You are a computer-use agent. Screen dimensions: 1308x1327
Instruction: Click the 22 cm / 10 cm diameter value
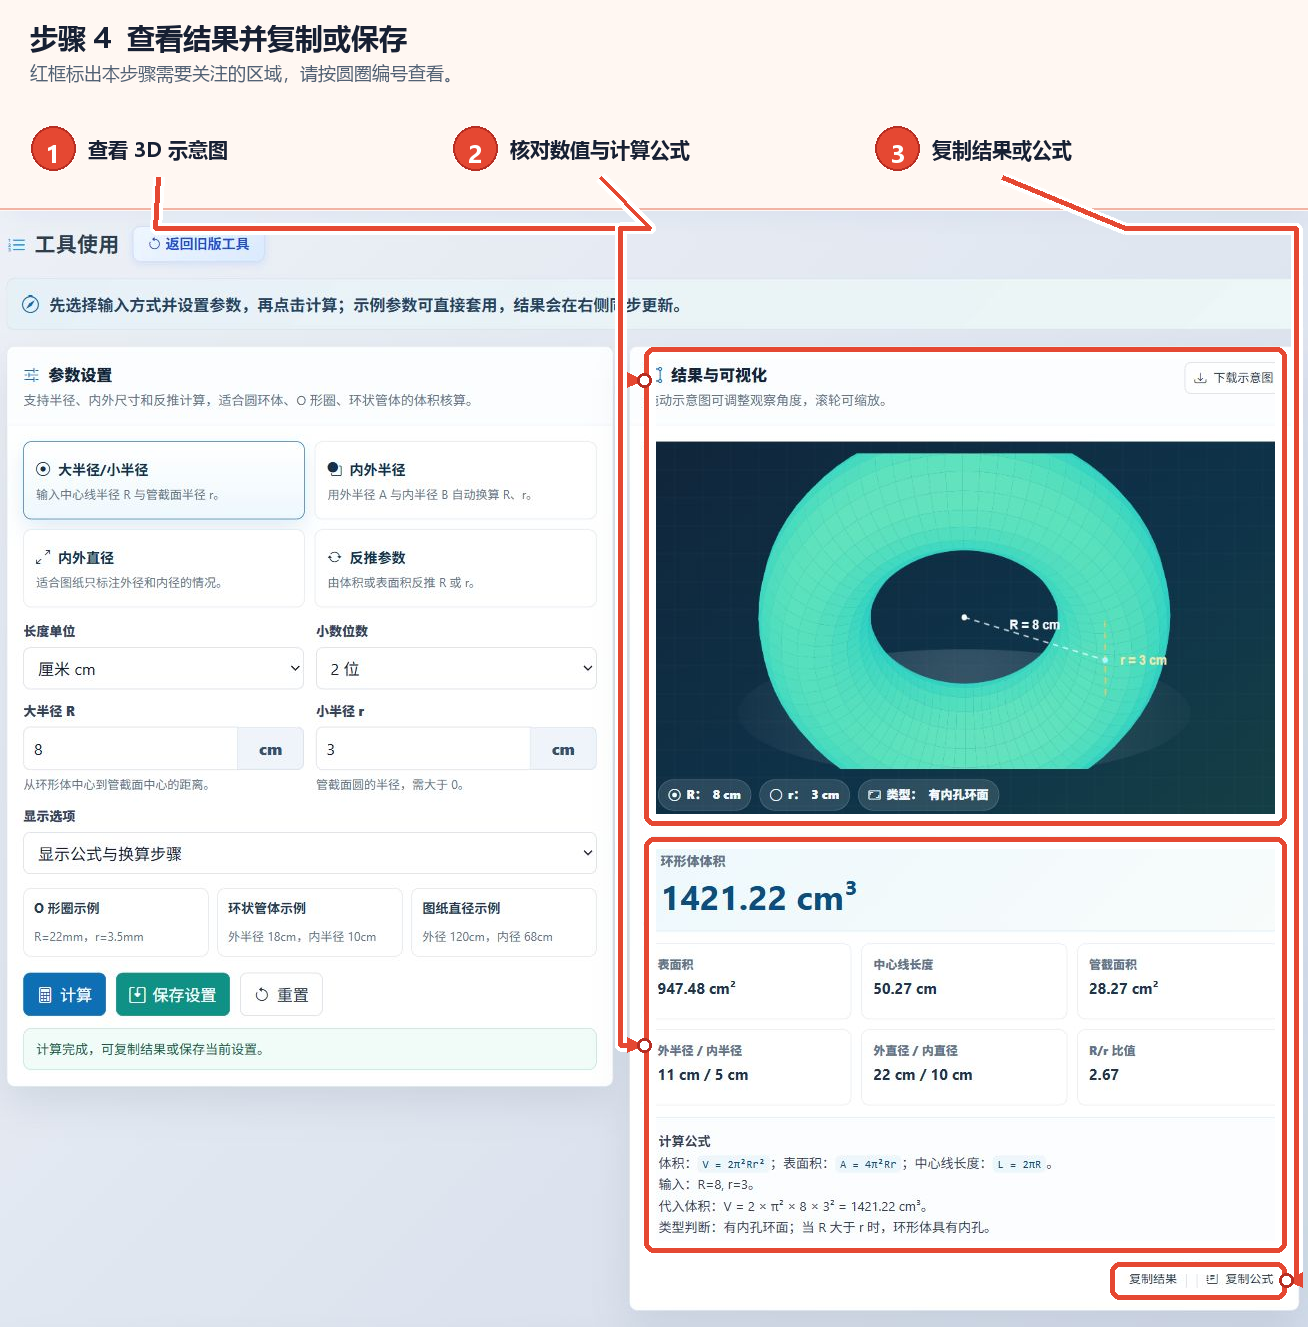click(x=923, y=1075)
